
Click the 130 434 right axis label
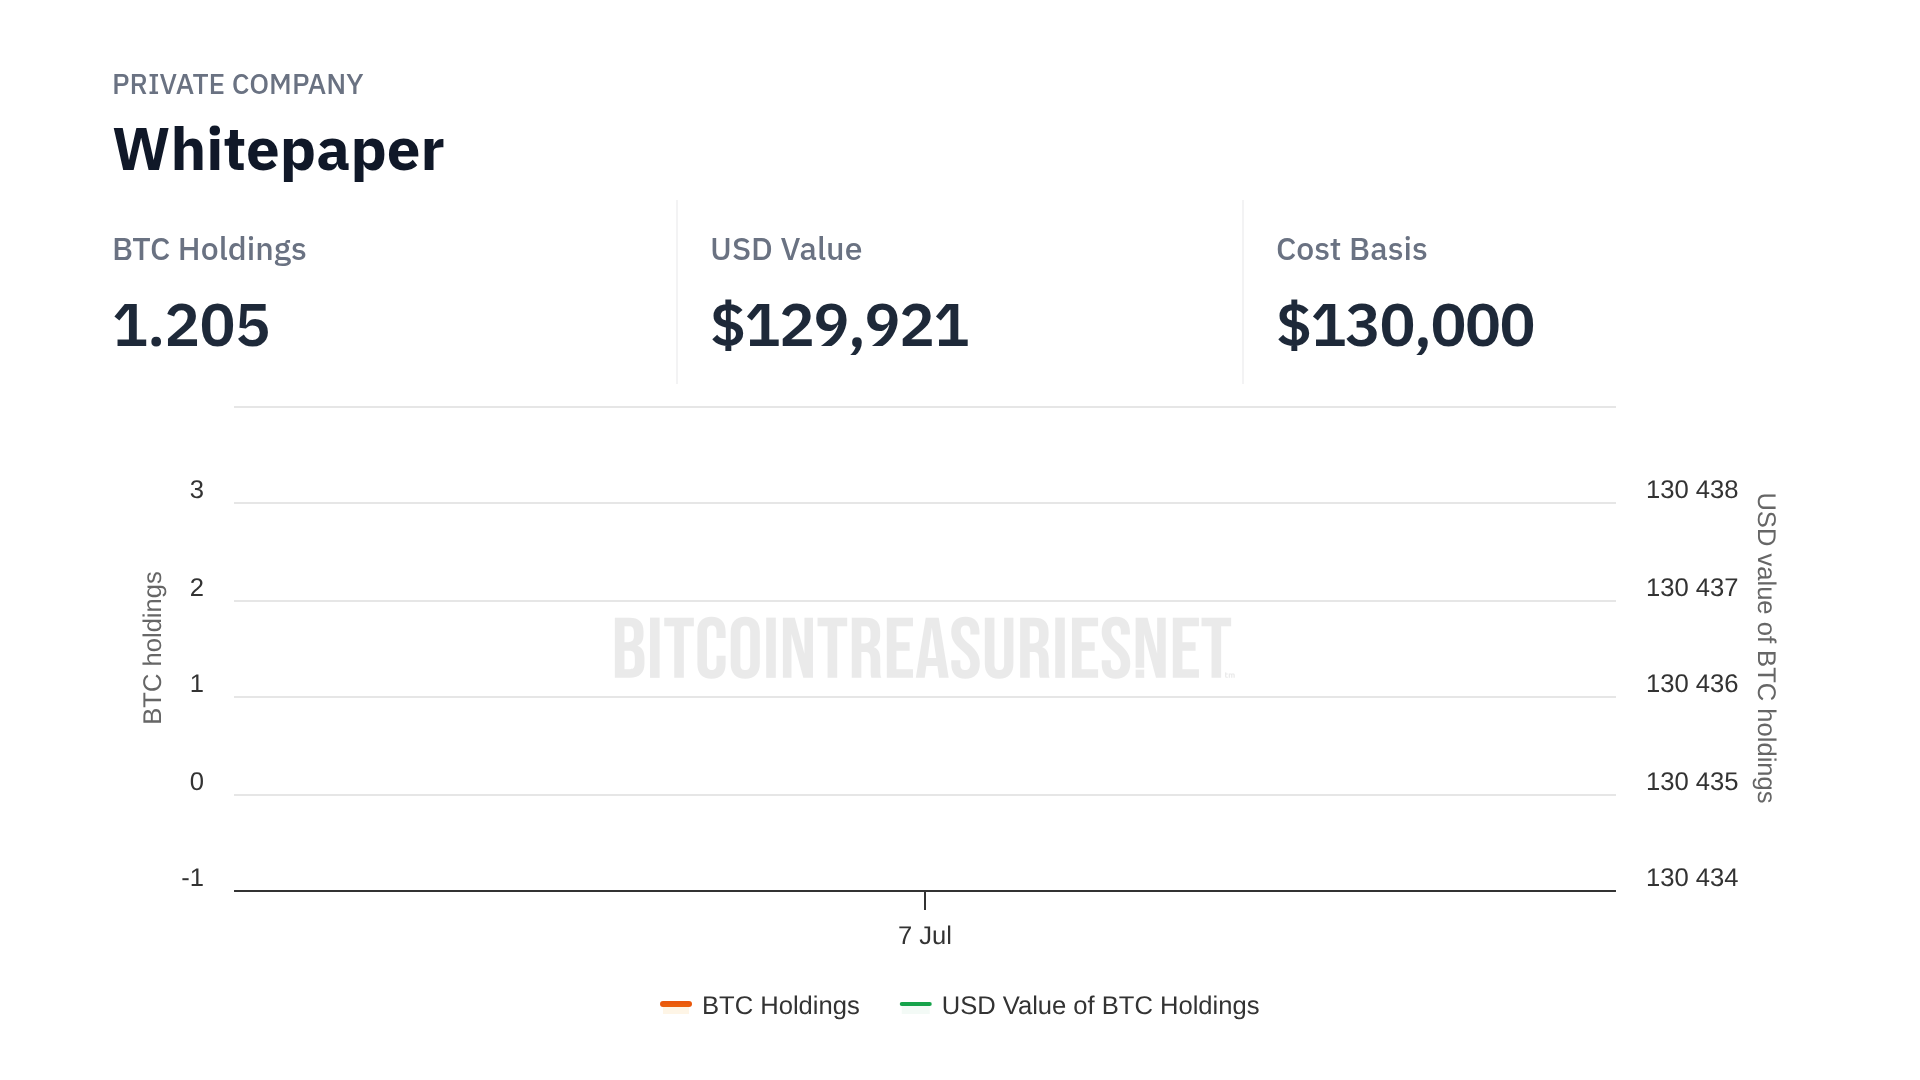(1691, 878)
